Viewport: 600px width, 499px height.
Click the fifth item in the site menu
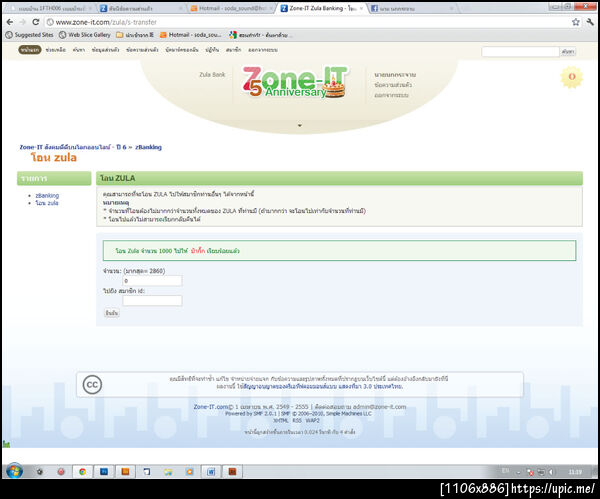pos(142,50)
